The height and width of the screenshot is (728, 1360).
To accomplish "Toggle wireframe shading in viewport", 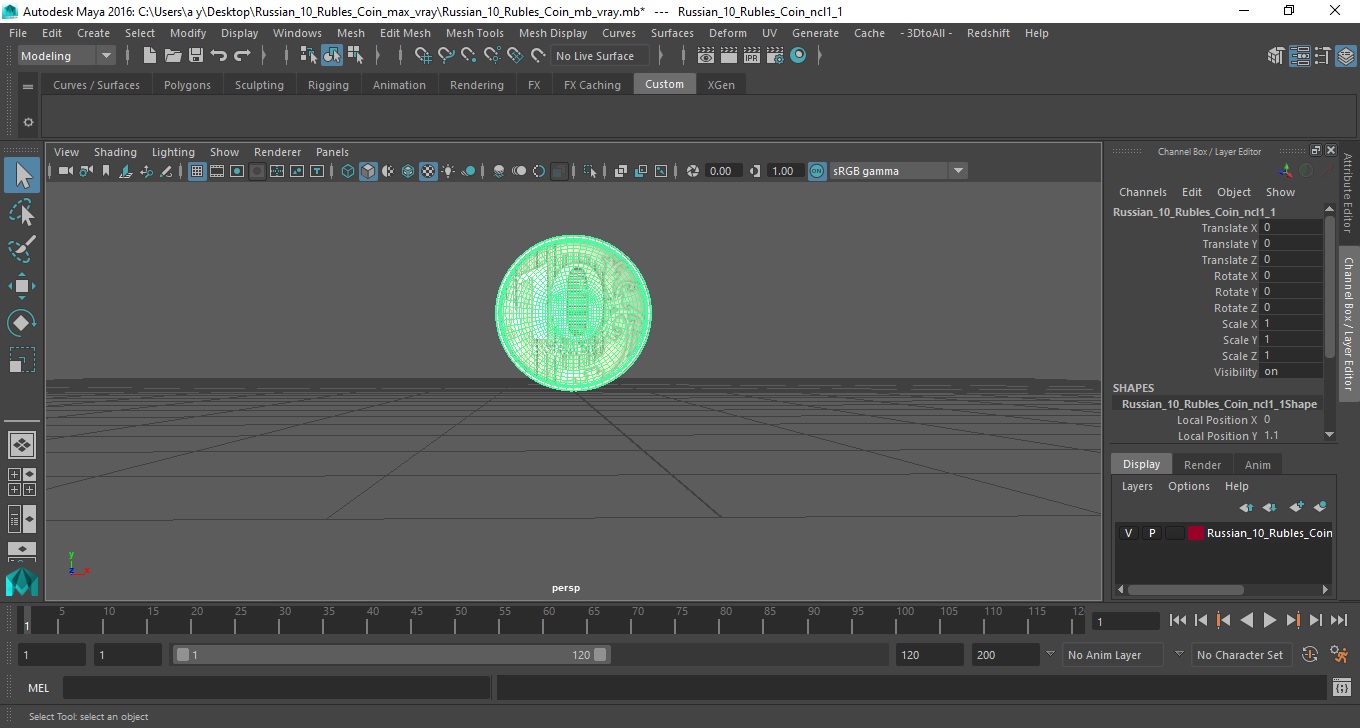I will (348, 171).
